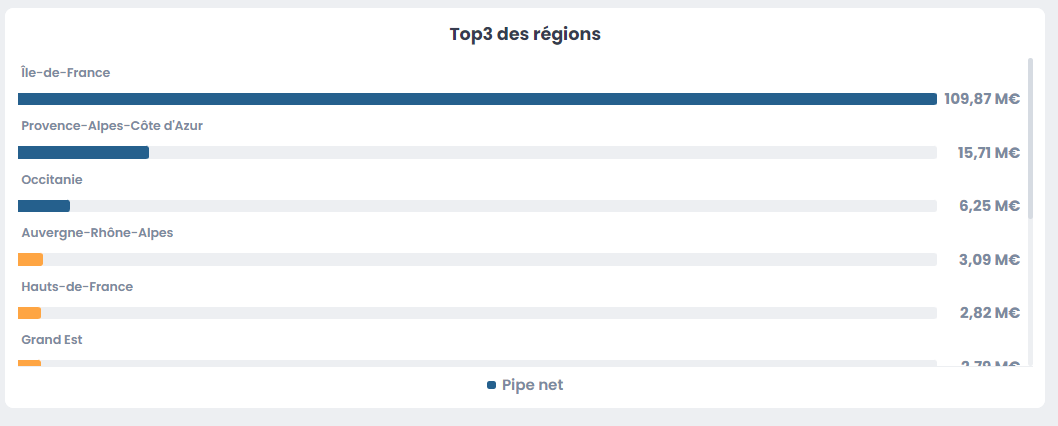The width and height of the screenshot is (1058, 426).
Task: Click the vertical scrollbar thumb
Action: [x=1030, y=130]
